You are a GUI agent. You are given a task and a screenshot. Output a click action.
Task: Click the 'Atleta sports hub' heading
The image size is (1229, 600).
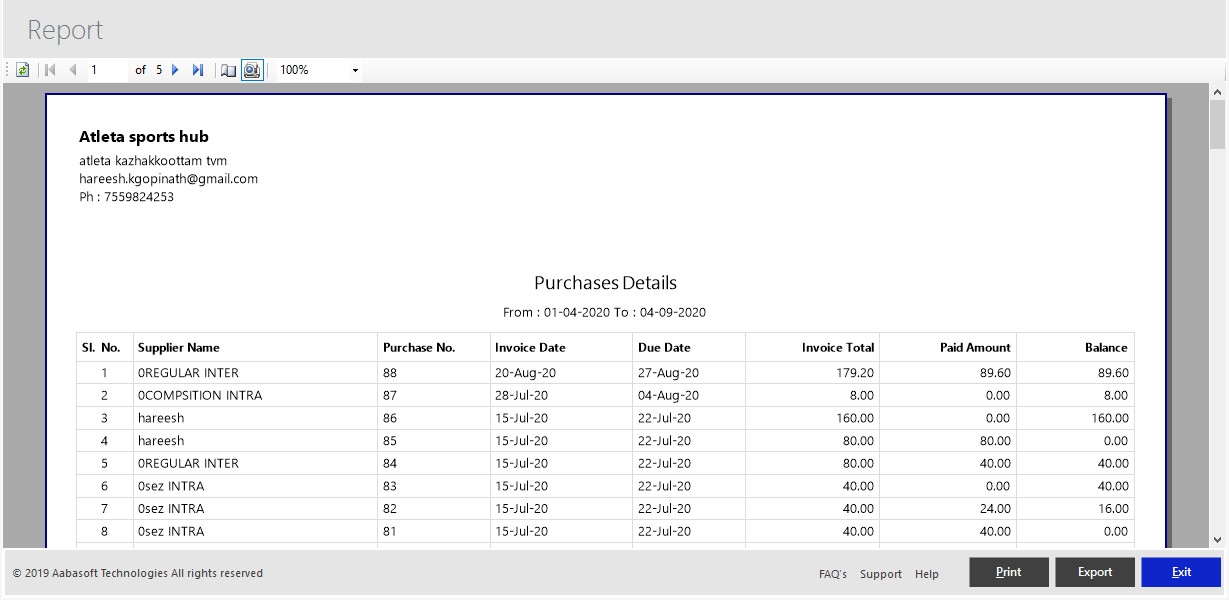pos(144,137)
